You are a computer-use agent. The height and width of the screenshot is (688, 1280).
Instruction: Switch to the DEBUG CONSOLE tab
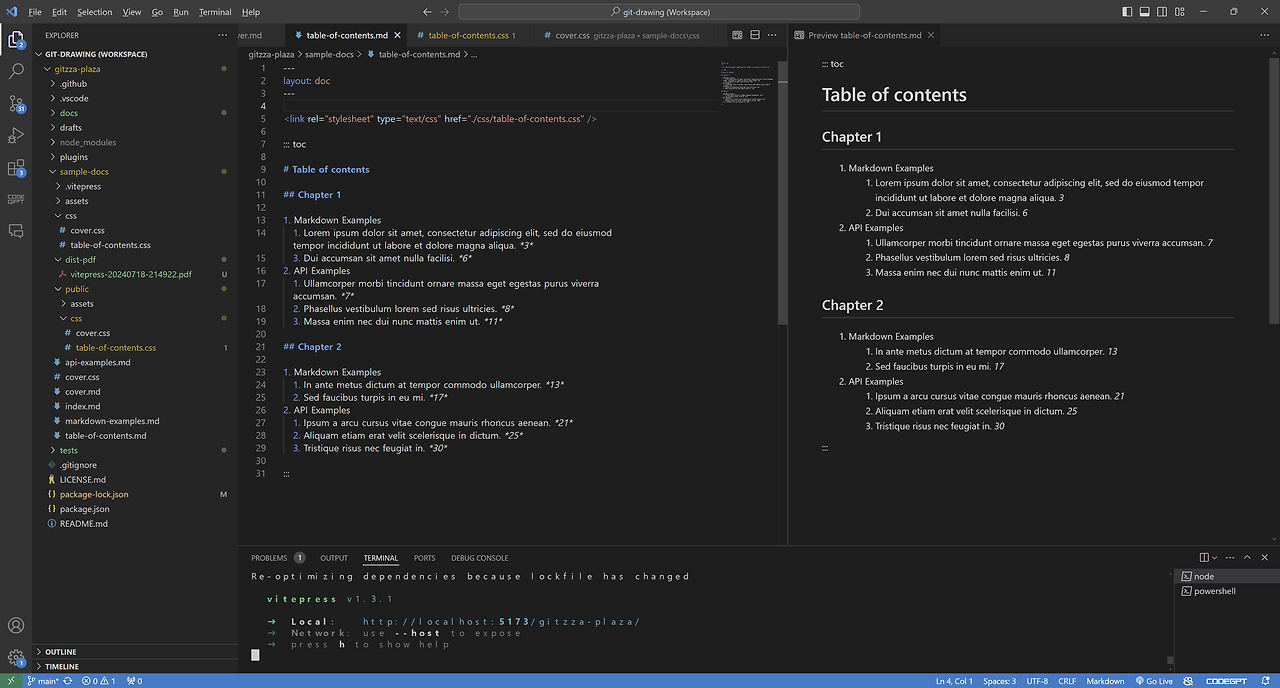[x=479, y=558]
